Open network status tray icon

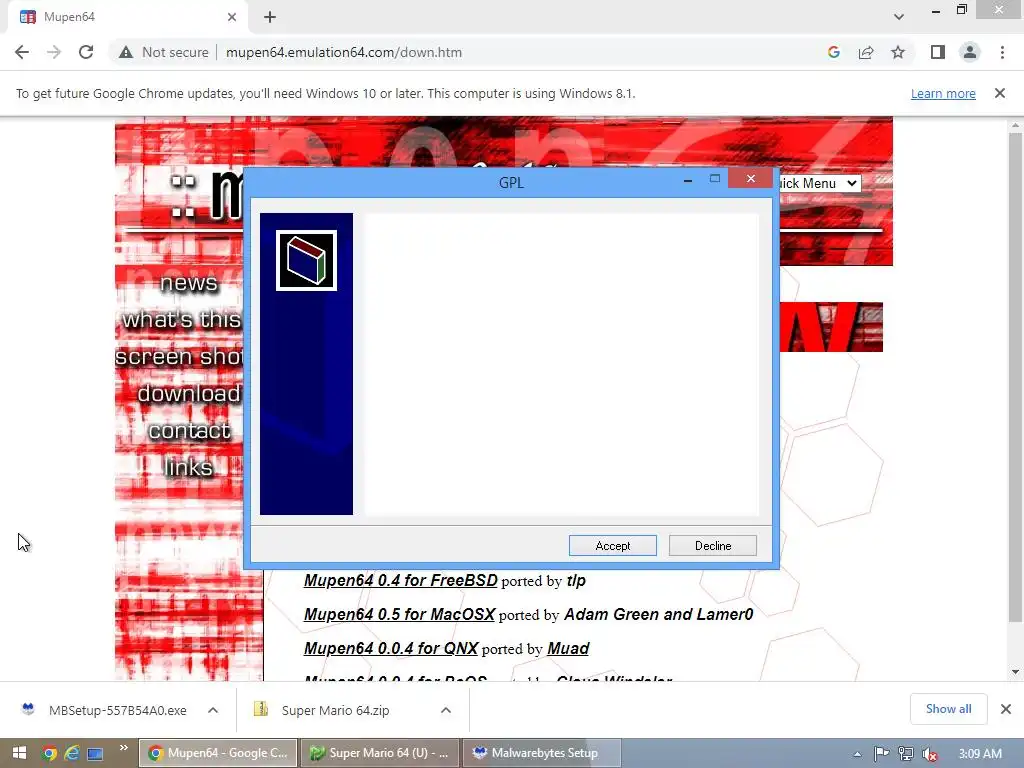906,754
